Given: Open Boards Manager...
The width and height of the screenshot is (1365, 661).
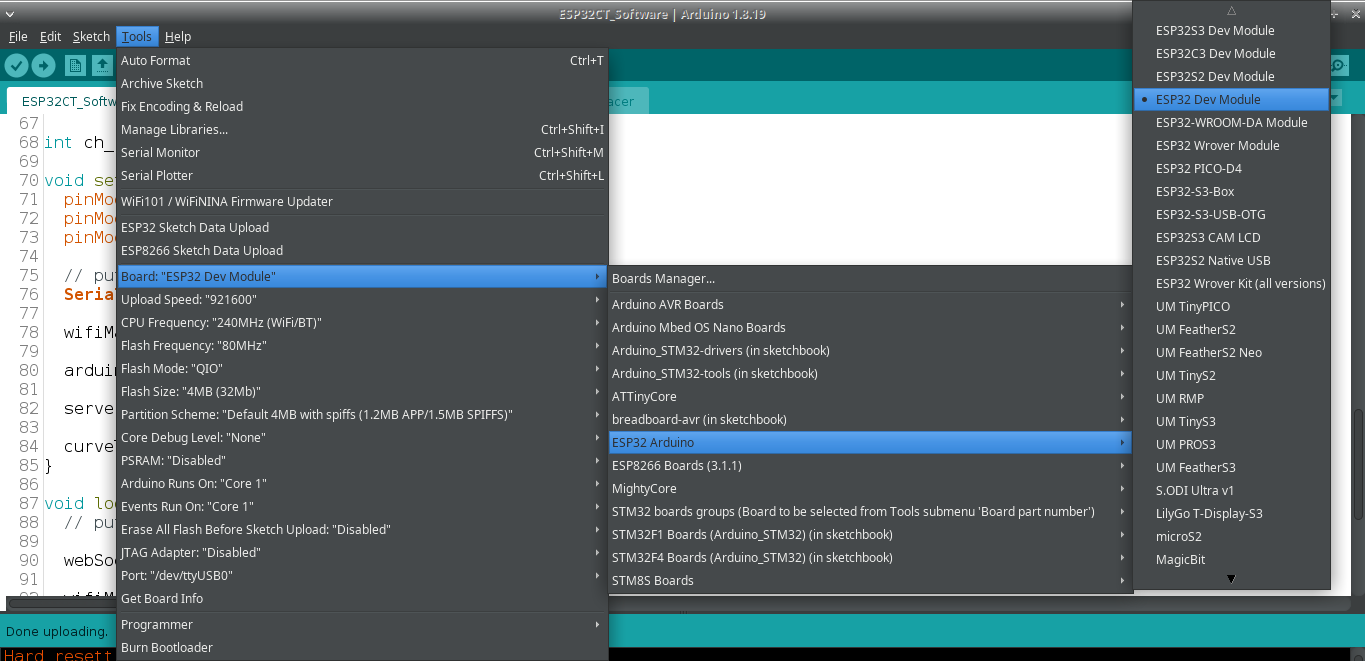Looking at the screenshot, I should click(869, 278).
